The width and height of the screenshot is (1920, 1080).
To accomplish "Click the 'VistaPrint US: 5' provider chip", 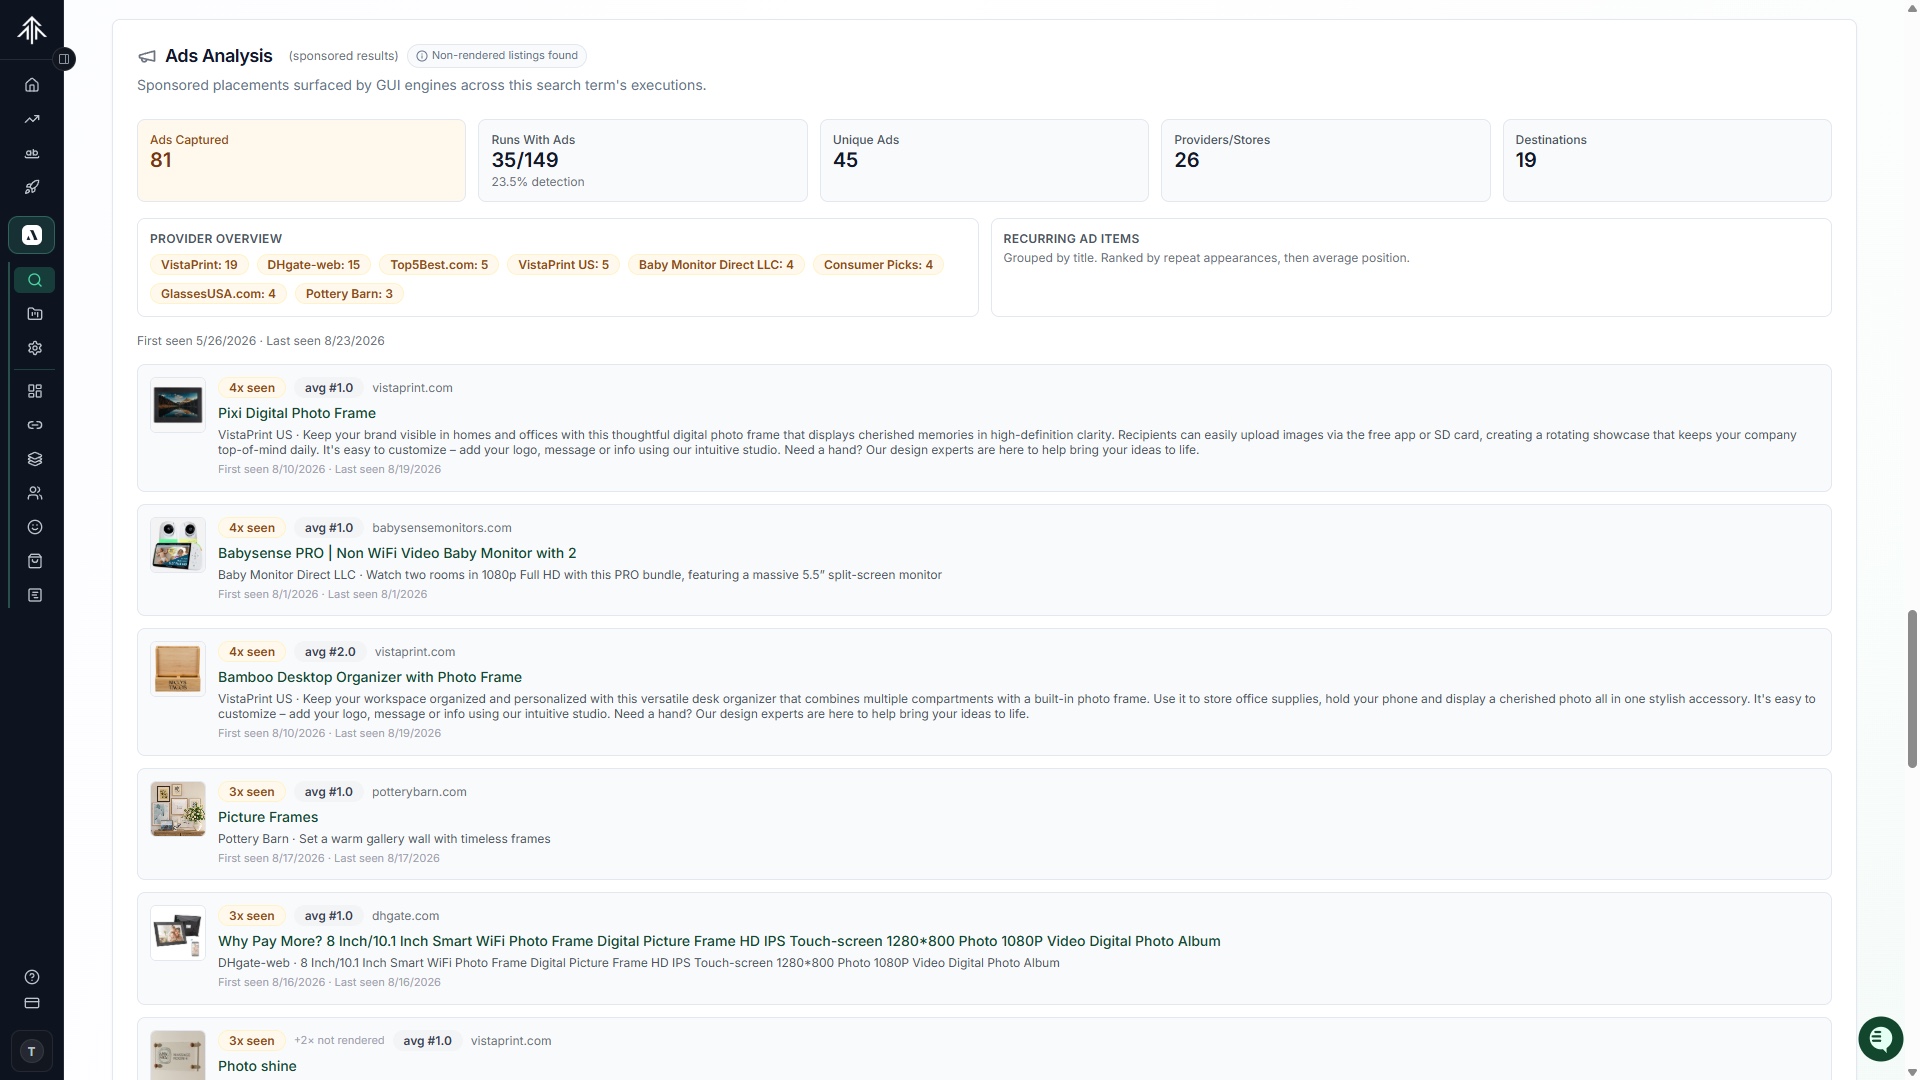I will coord(563,265).
